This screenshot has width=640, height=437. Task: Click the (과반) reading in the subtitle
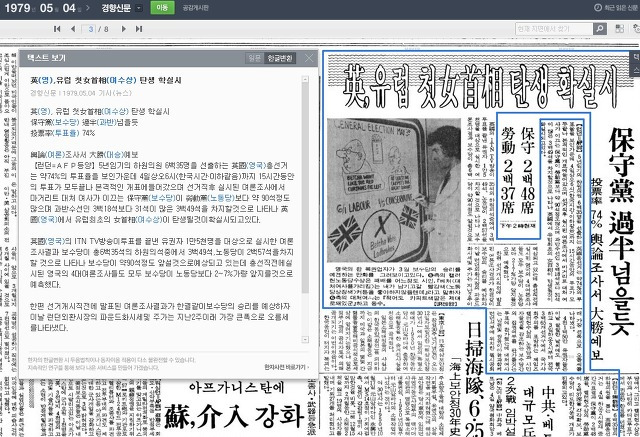[x=107, y=122]
